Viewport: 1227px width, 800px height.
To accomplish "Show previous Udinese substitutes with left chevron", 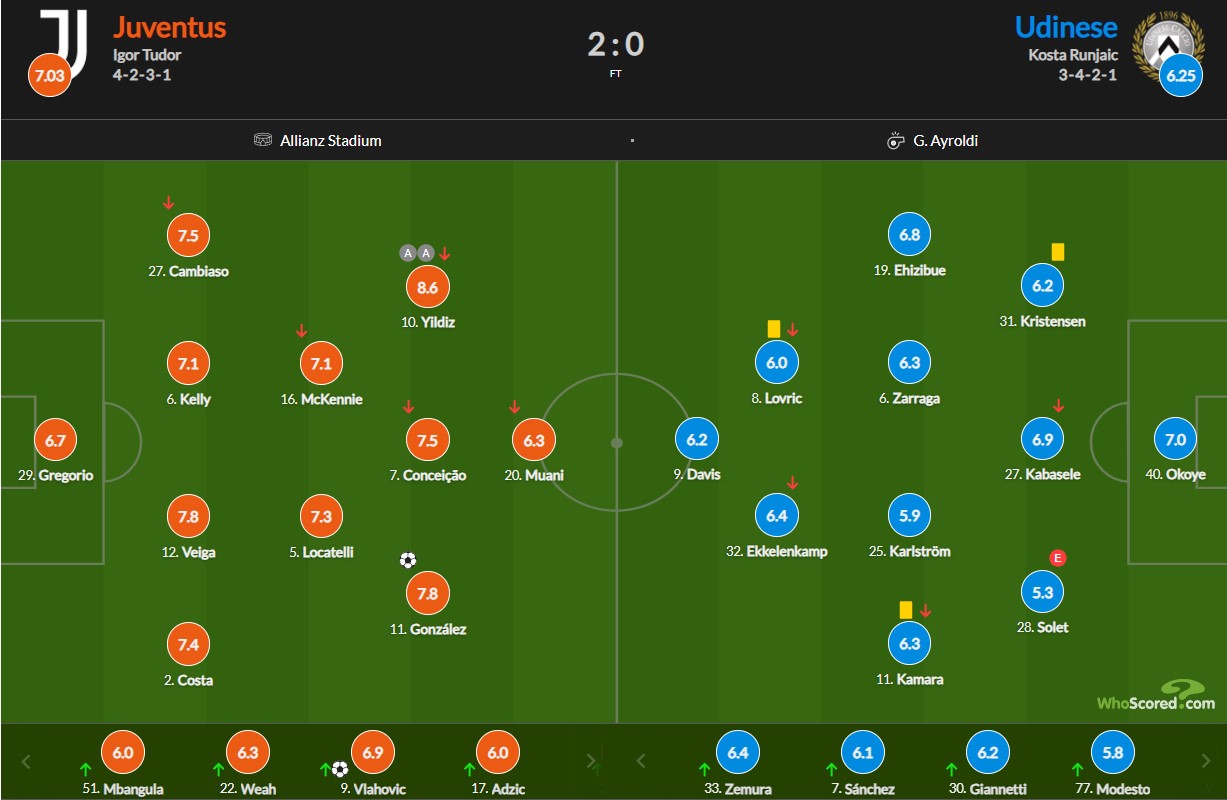I will point(641,760).
